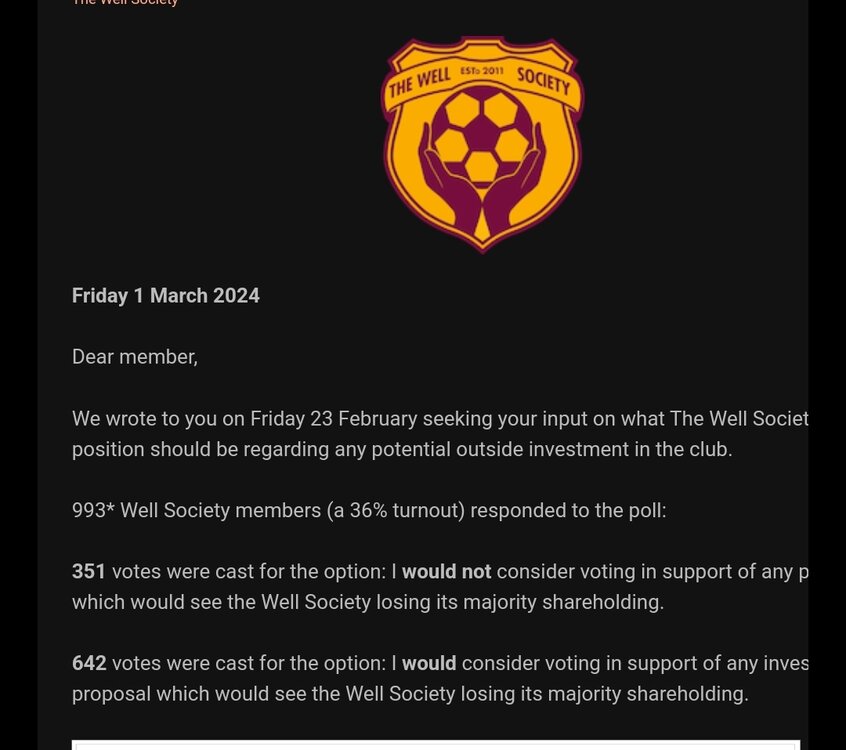The image size is (846, 750).
Task: Open The Well Society sender link at top
Action: [125, 3]
